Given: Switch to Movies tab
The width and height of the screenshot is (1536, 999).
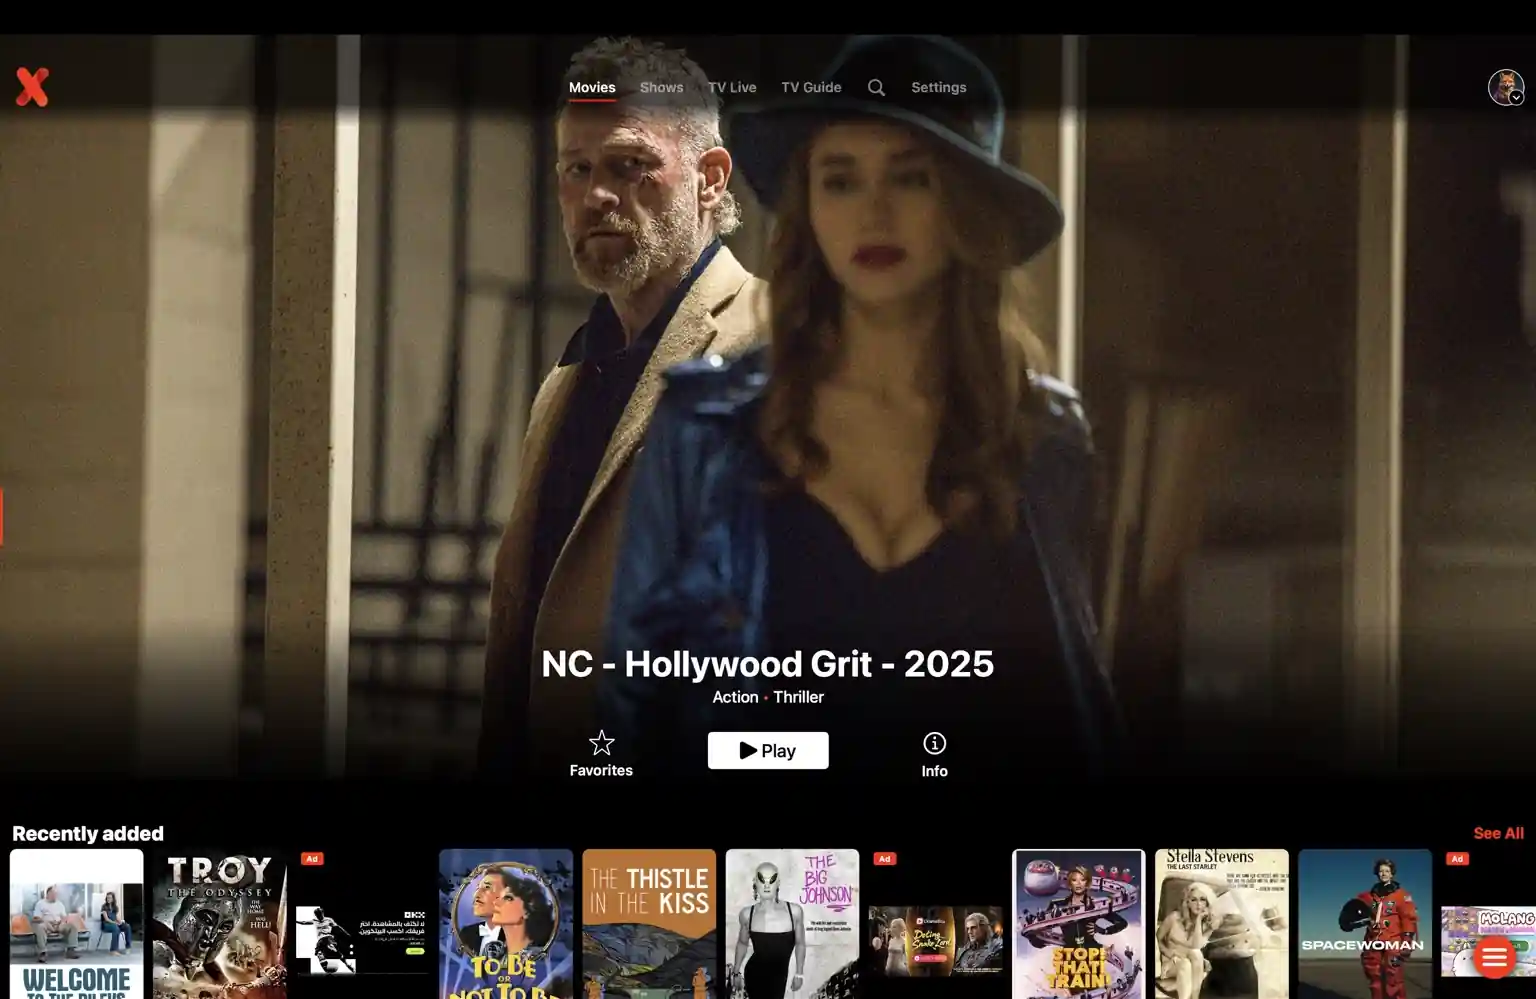Looking at the screenshot, I should (x=592, y=87).
